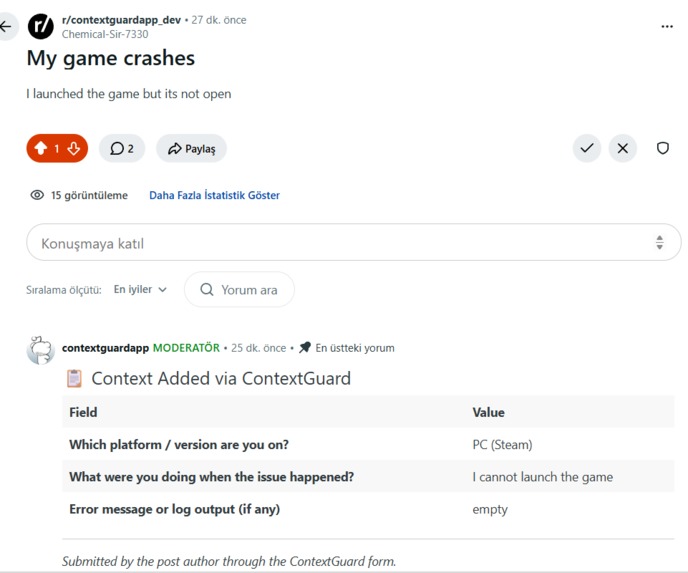Screen dimensions: 688x573
Task: Open contextguardapp username link
Action: click(x=105, y=348)
